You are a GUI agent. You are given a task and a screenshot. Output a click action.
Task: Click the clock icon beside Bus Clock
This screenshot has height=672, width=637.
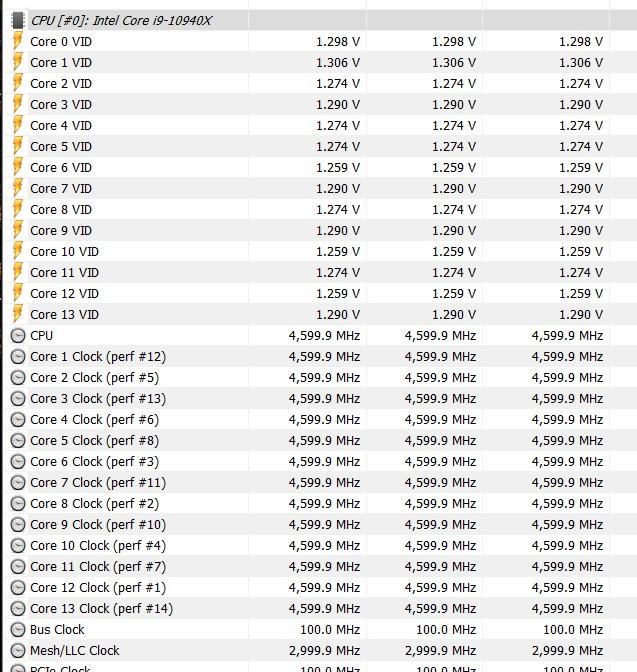(18, 630)
